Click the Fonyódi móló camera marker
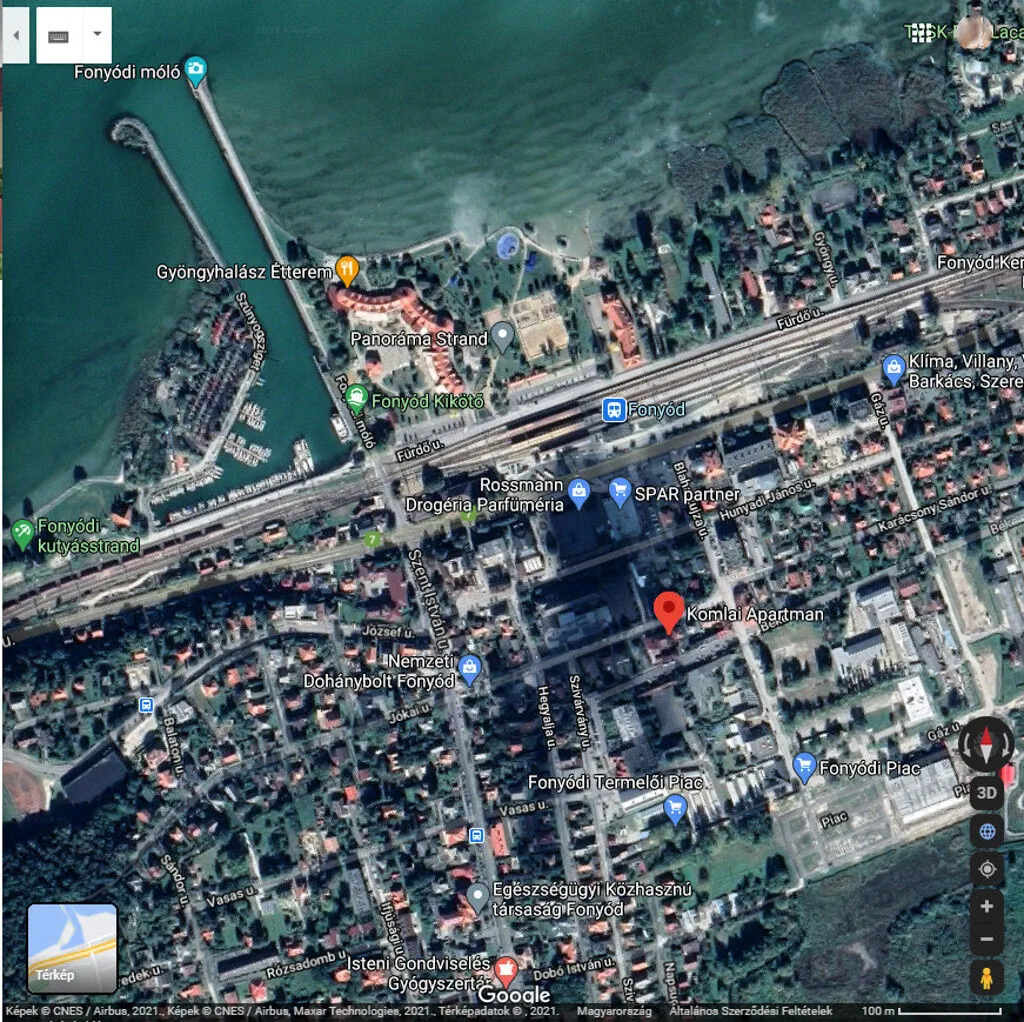 pyautogui.click(x=195, y=71)
